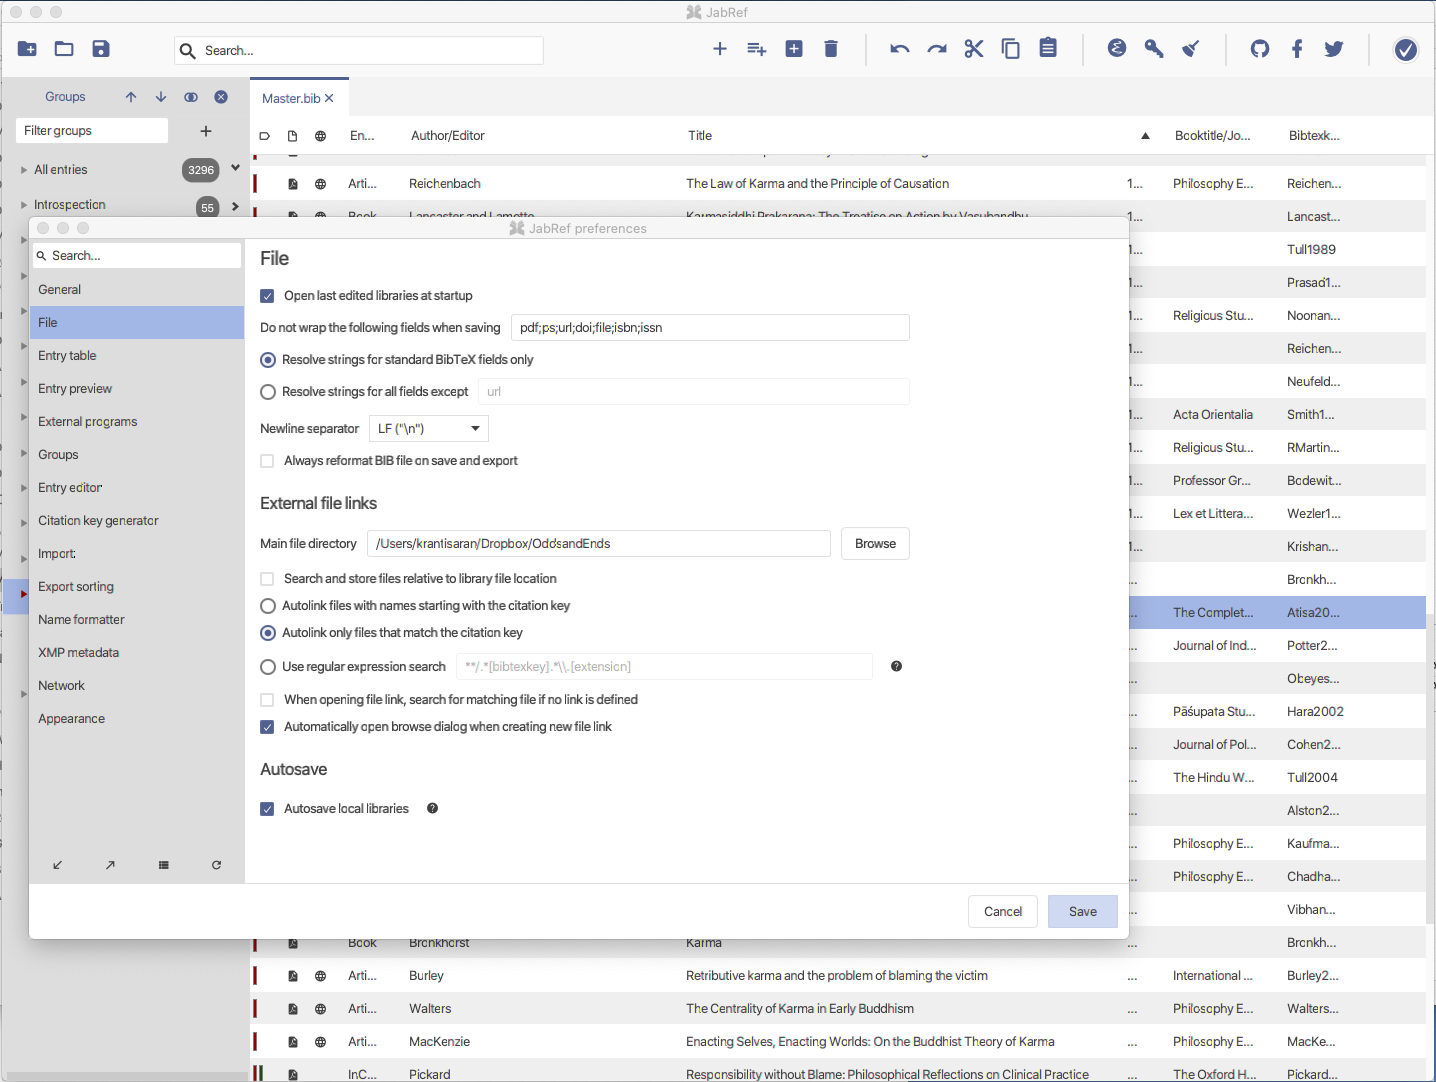The image size is (1436, 1082).
Task: Close the Master.bib tab
Action: (329, 98)
